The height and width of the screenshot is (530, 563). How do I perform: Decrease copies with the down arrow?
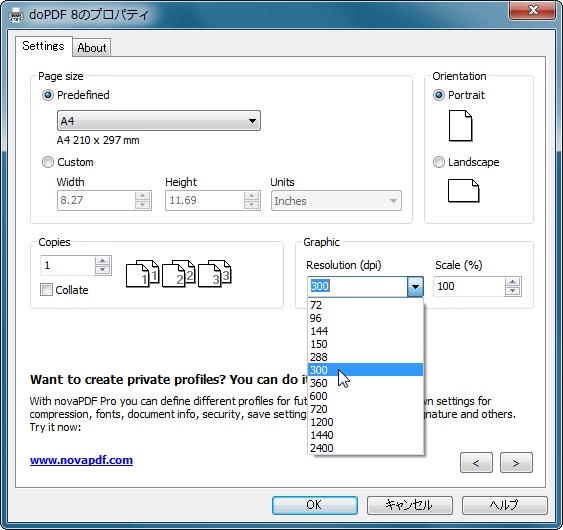point(103,270)
